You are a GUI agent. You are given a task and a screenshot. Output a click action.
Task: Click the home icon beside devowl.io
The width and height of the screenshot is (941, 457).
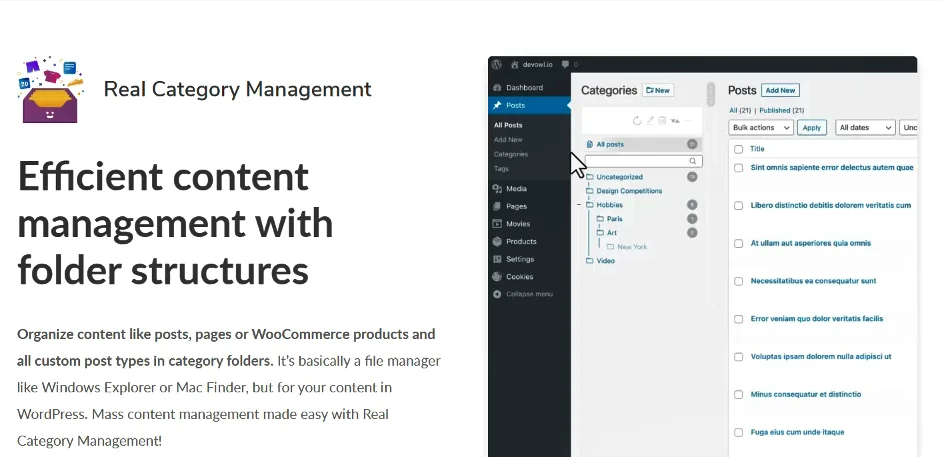[x=515, y=64]
